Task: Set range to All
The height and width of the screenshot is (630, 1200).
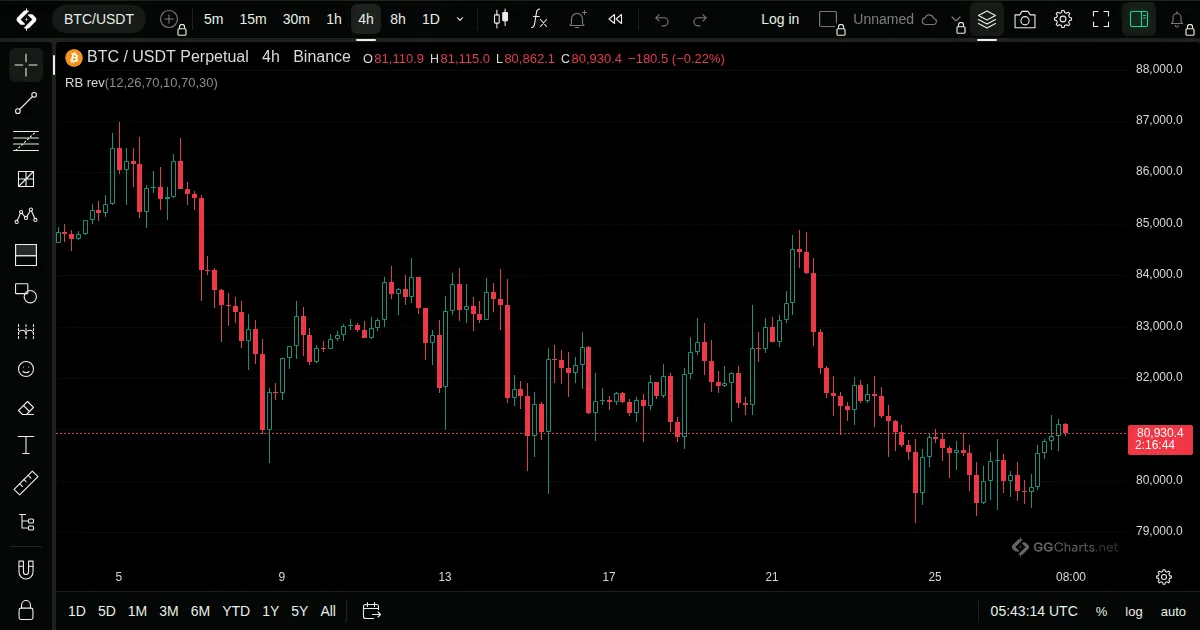Action: pos(328,611)
